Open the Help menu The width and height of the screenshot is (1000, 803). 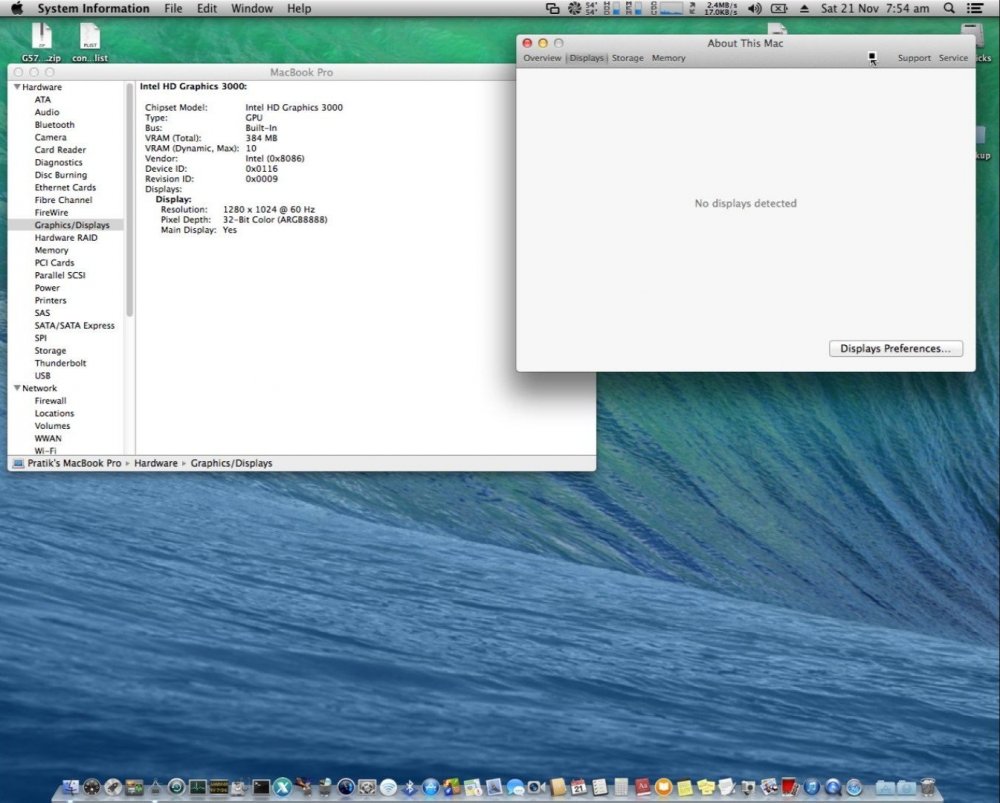(x=299, y=8)
